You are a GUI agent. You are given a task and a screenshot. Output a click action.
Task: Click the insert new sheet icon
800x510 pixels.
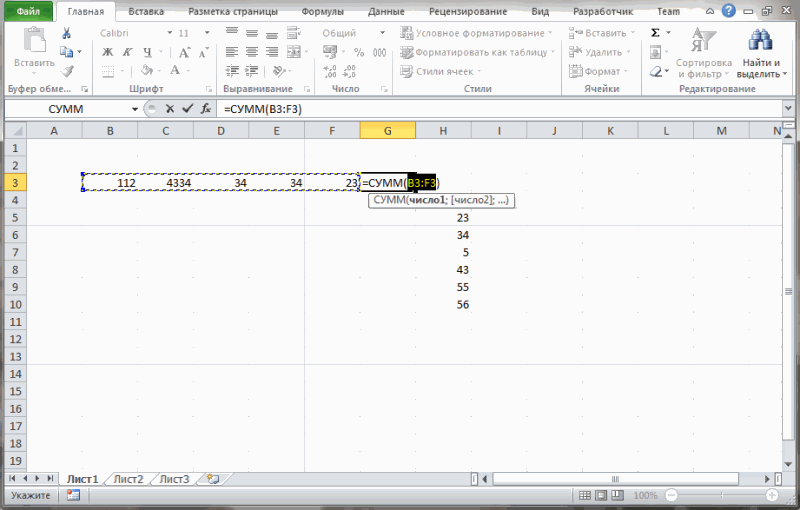(x=213, y=479)
